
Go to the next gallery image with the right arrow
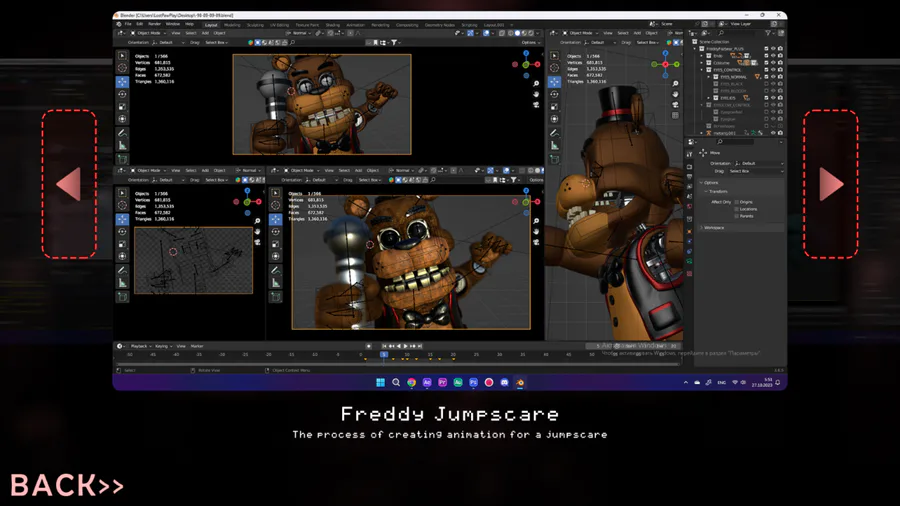pyautogui.click(x=831, y=184)
